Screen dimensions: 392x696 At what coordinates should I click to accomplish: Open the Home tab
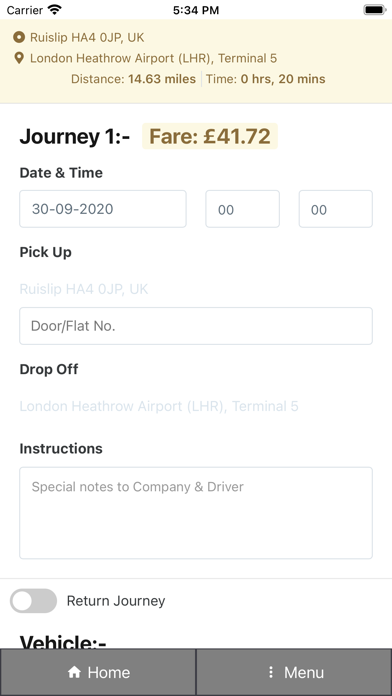click(x=98, y=672)
